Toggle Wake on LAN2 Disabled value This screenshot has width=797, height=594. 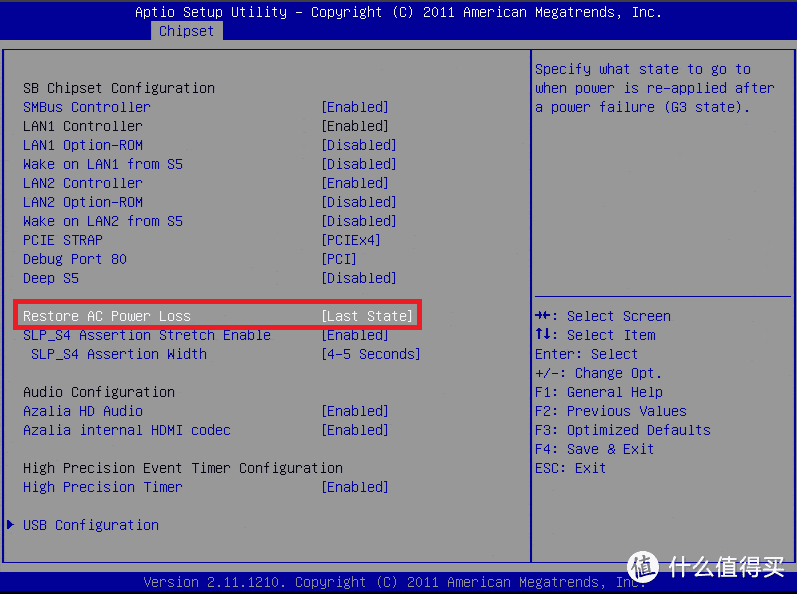[x=359, y=221]
